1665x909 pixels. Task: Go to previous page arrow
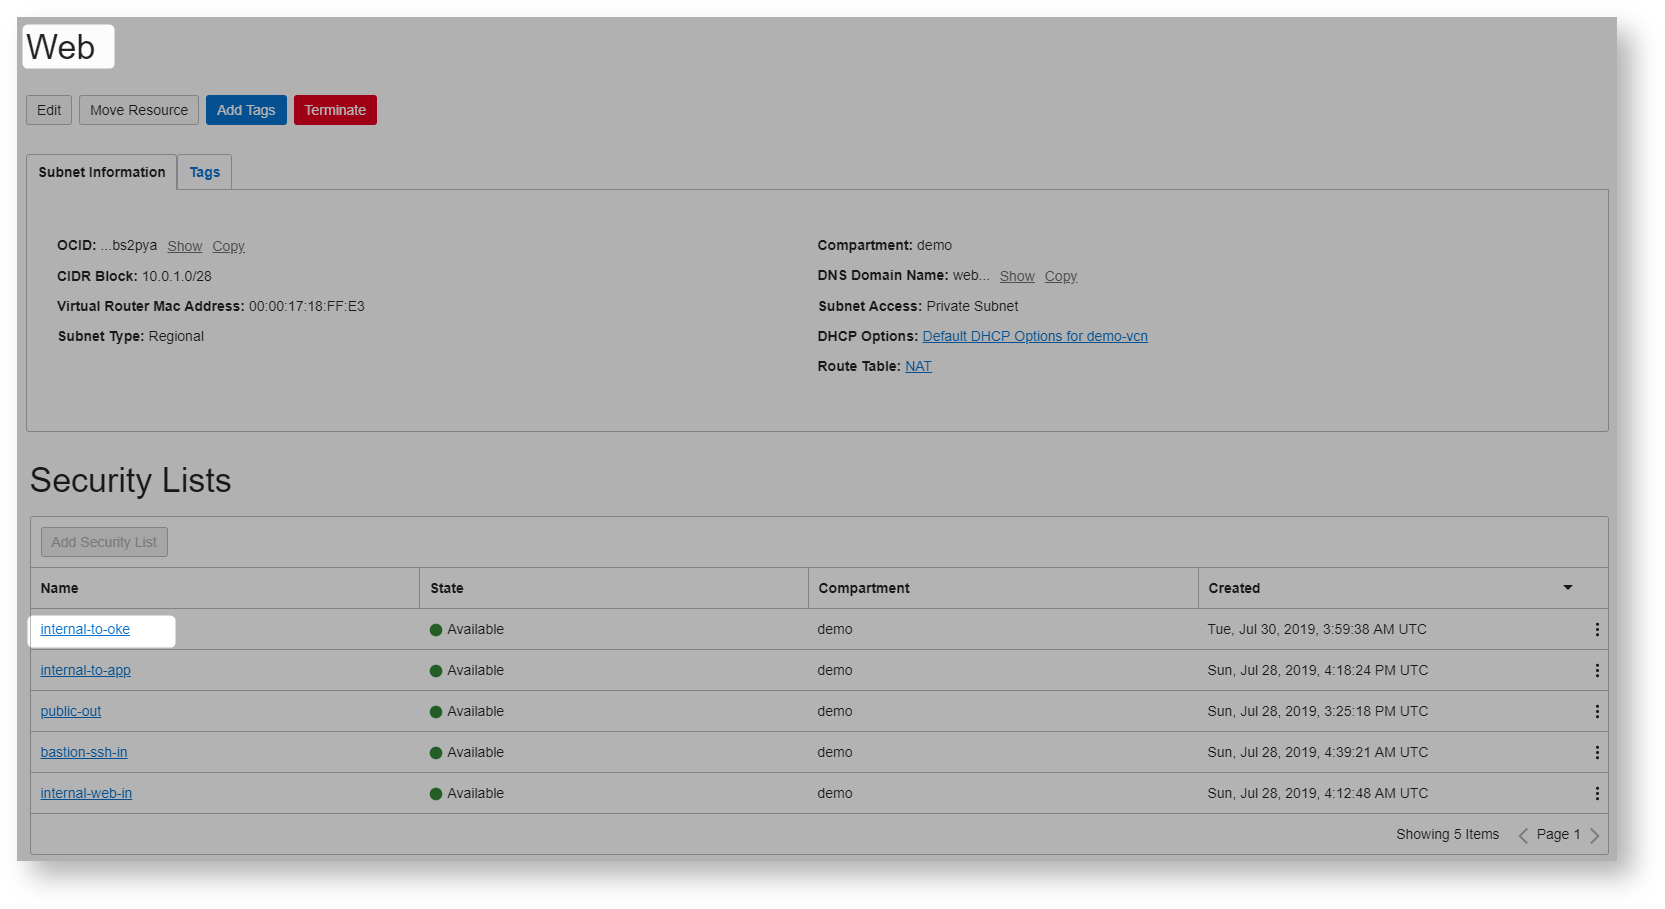[x=1523, y=835]
